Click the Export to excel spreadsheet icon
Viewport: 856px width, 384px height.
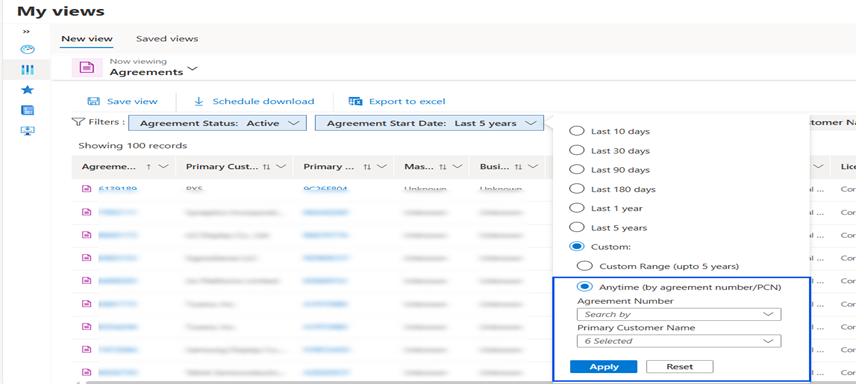click(355, 101)
